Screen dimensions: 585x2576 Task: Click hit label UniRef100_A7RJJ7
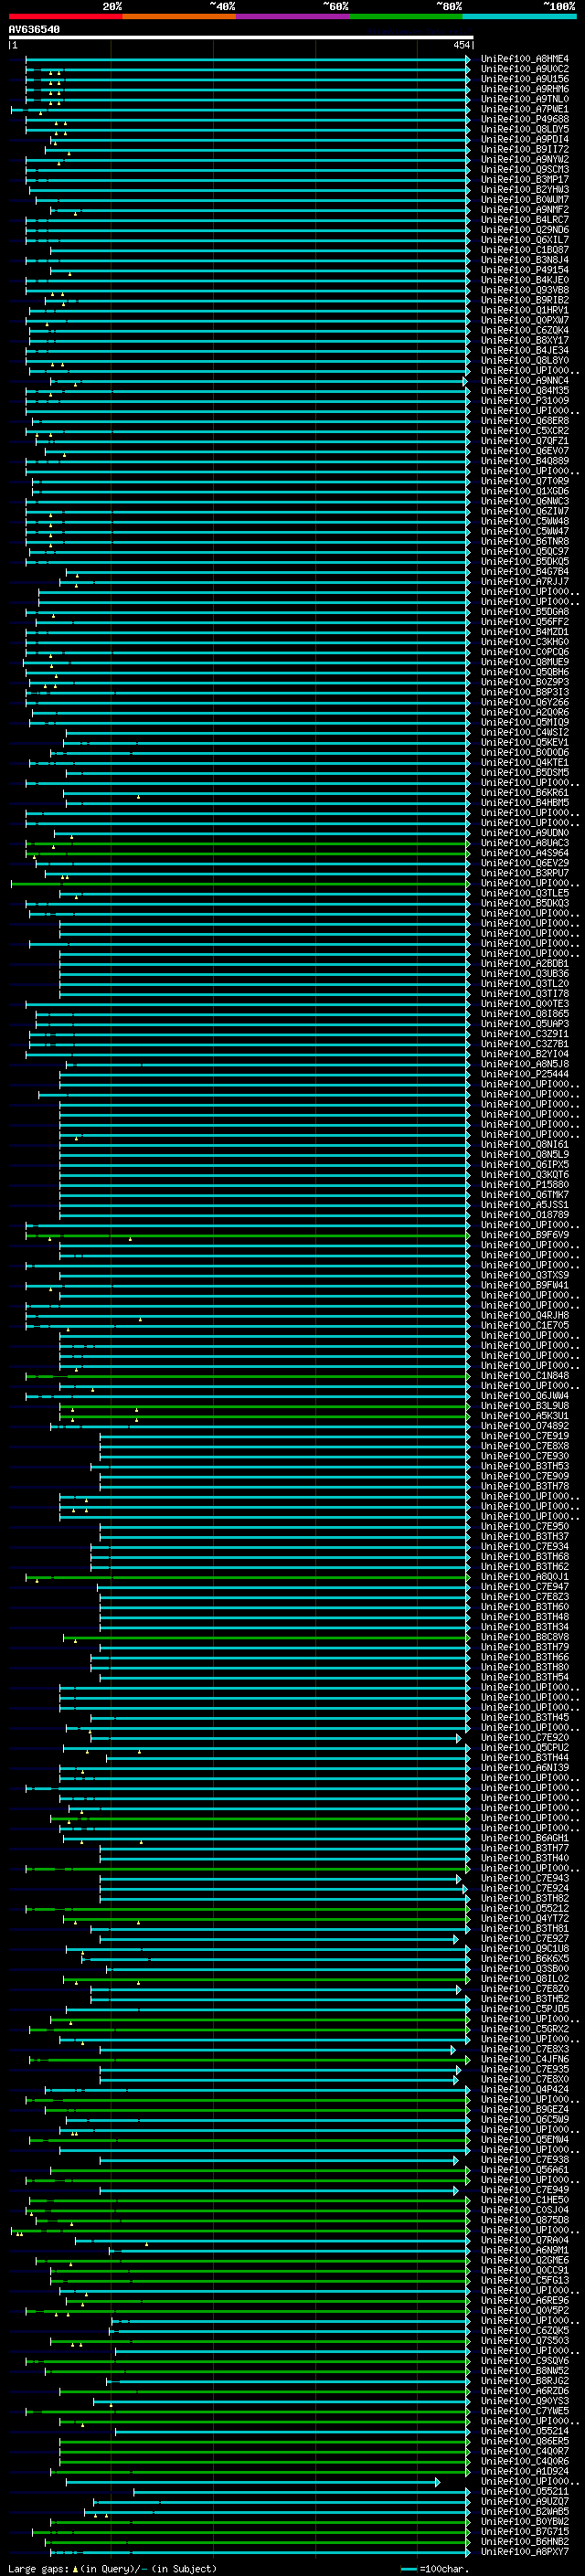[x=525, y=582]
